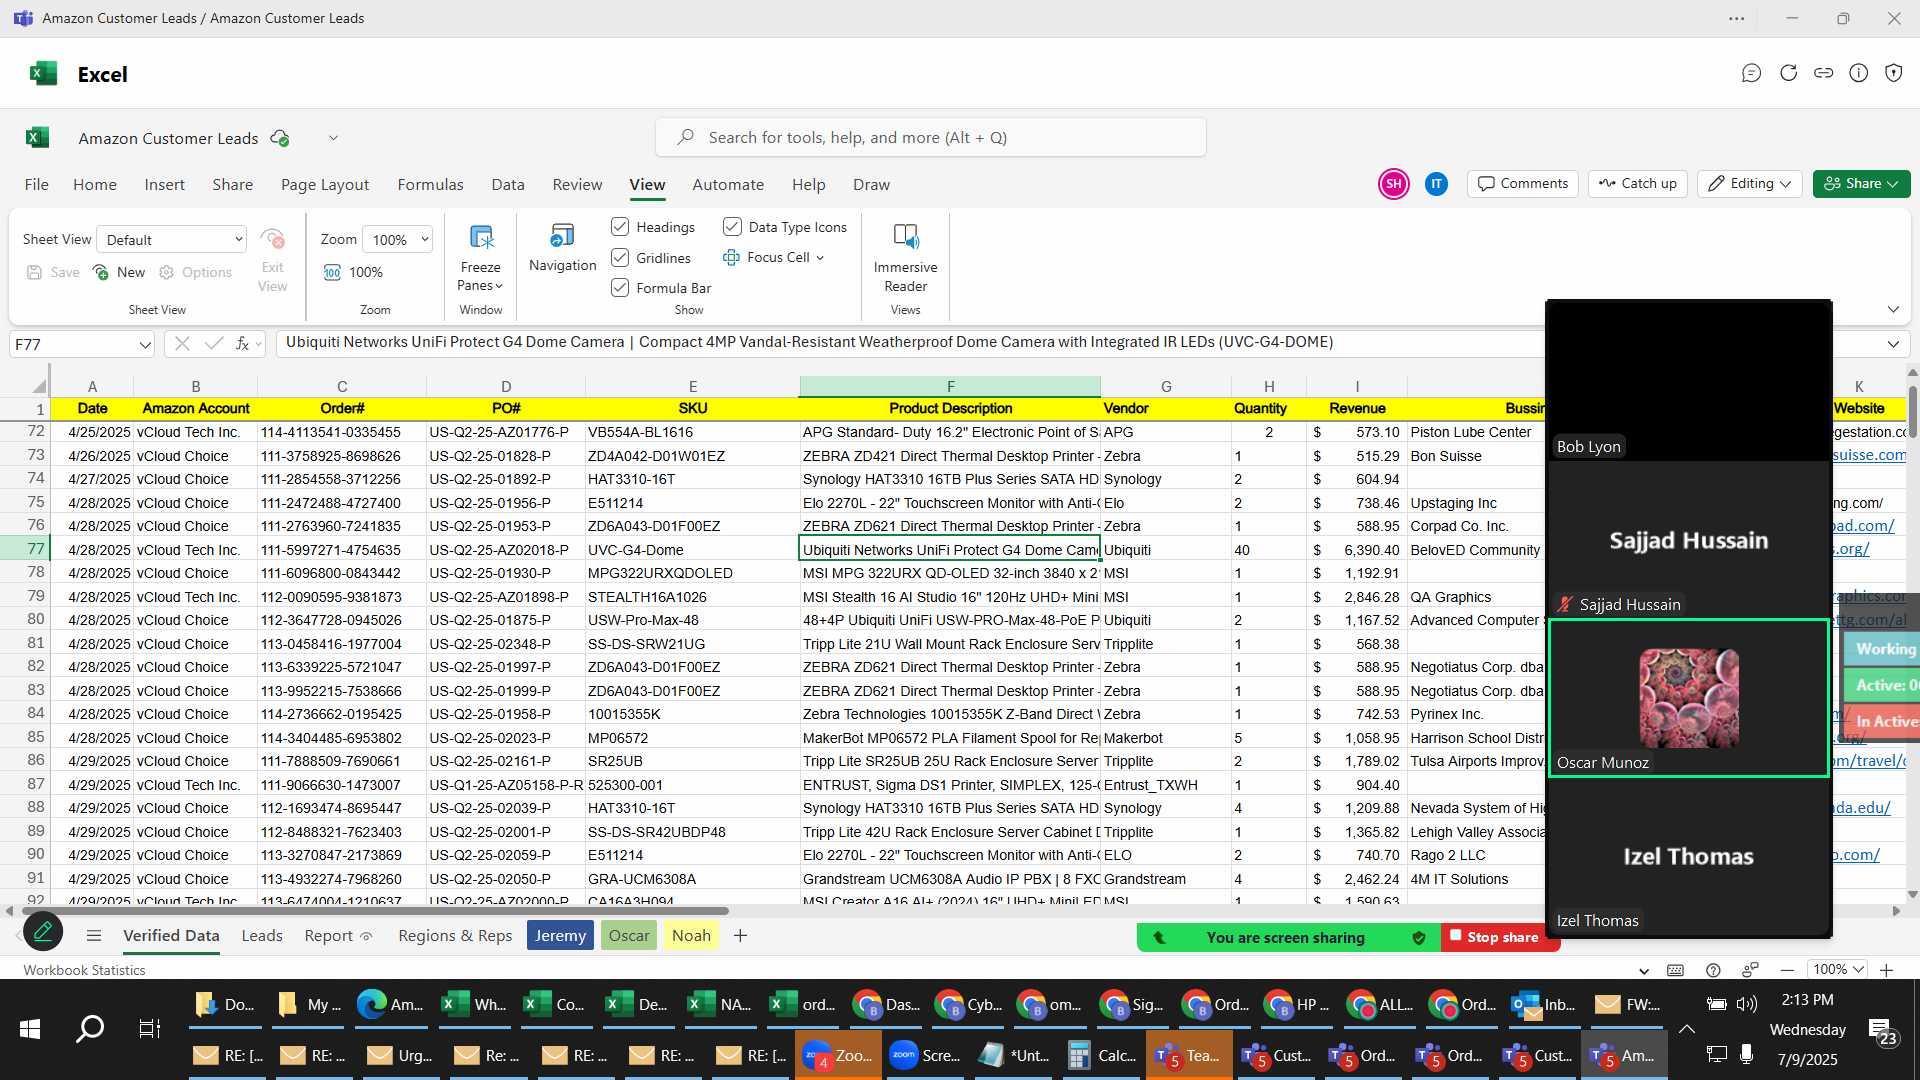This screenshot has width=1920, height=1080.
Task: Click the Catch up button
Action: pyautogui.click(x=1638, y=184)
